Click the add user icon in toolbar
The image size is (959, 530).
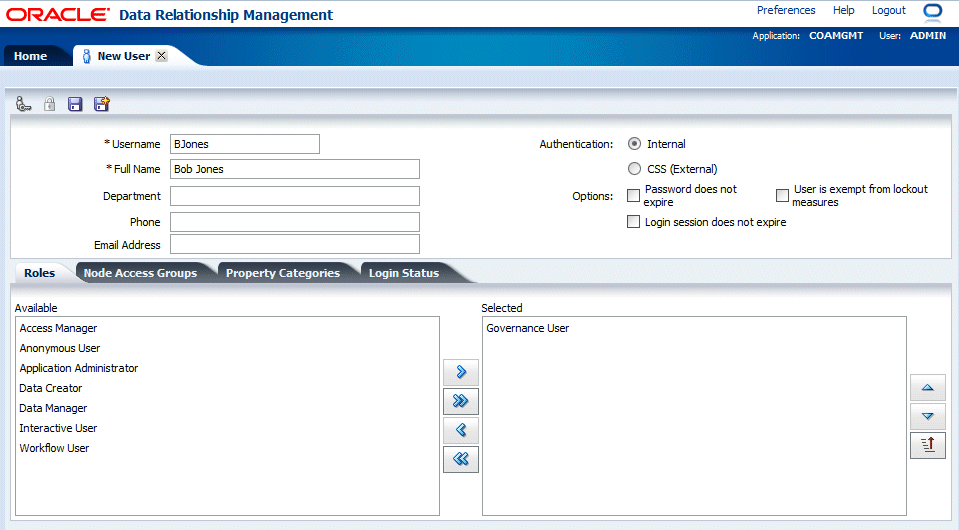[x=23, y=104]
